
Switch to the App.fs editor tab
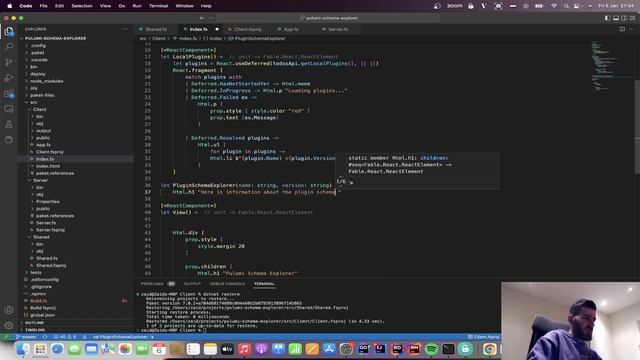(x=291, y=29)
